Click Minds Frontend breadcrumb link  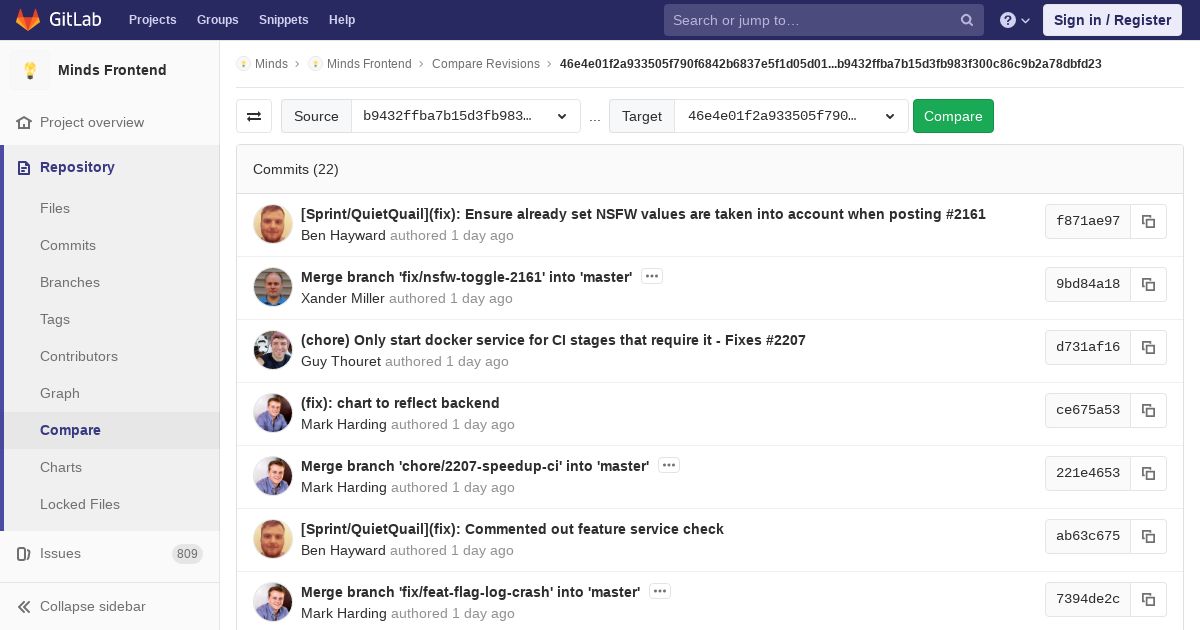coord(369,64)
